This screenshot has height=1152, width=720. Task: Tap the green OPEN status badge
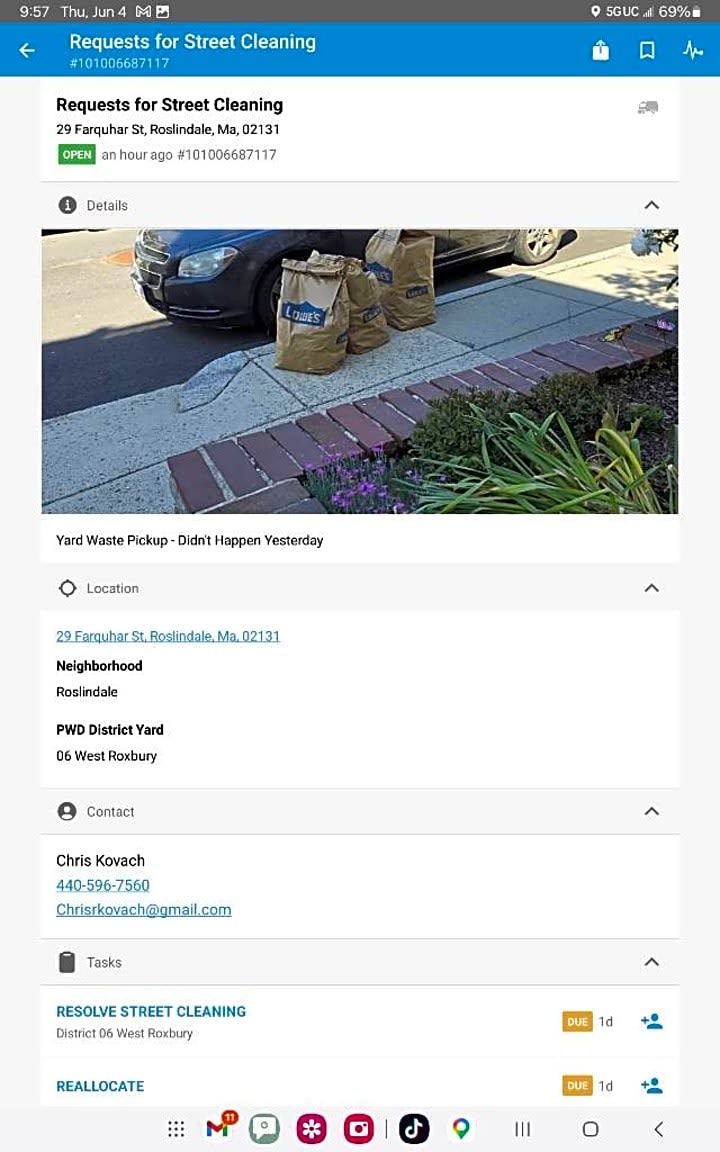[77, 154]
